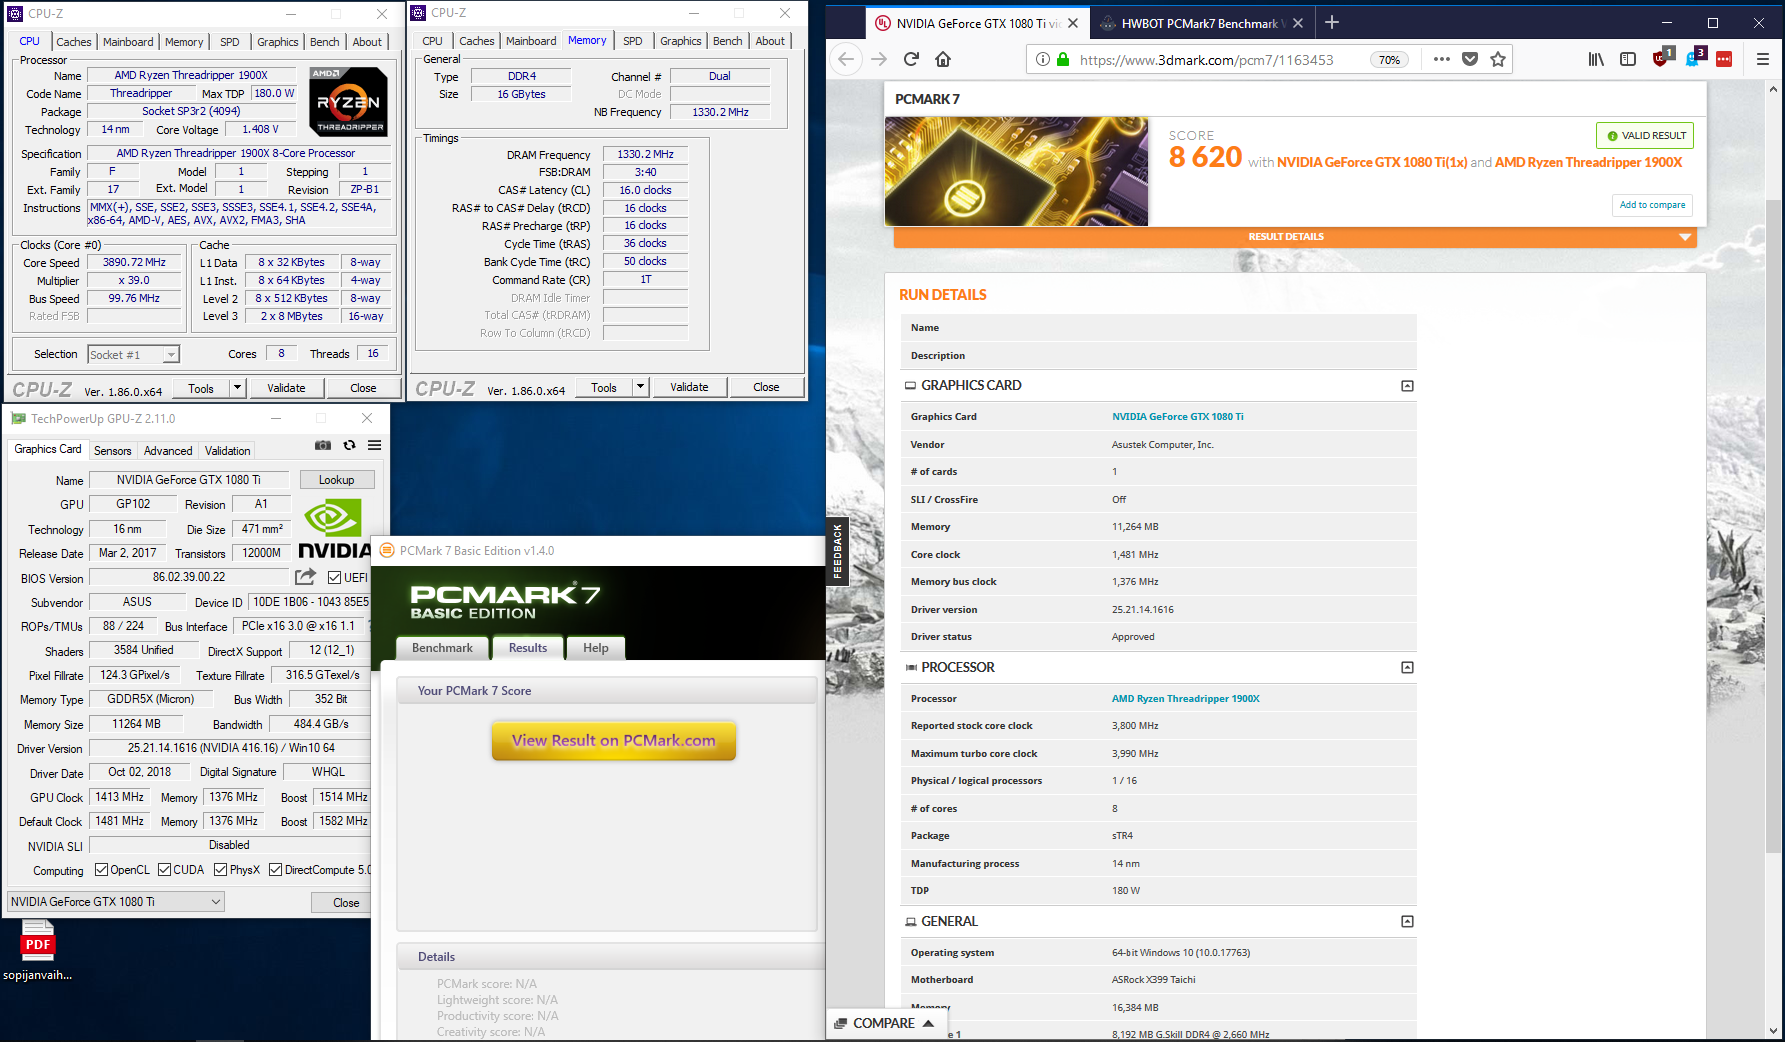
Task: Click GPU-Z refresh icon
Action: pyautogui.click(x=349, y=445)
